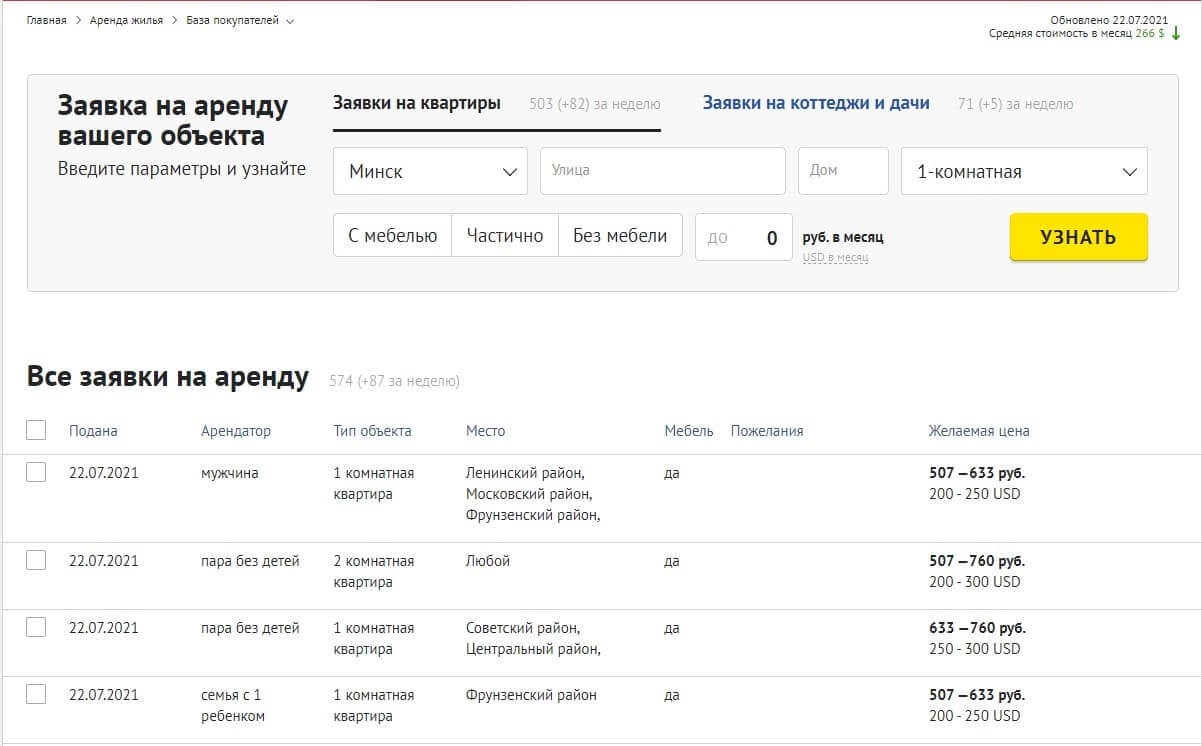
Task: Select the Частично furniture option
Action: (x=504, y=235)
